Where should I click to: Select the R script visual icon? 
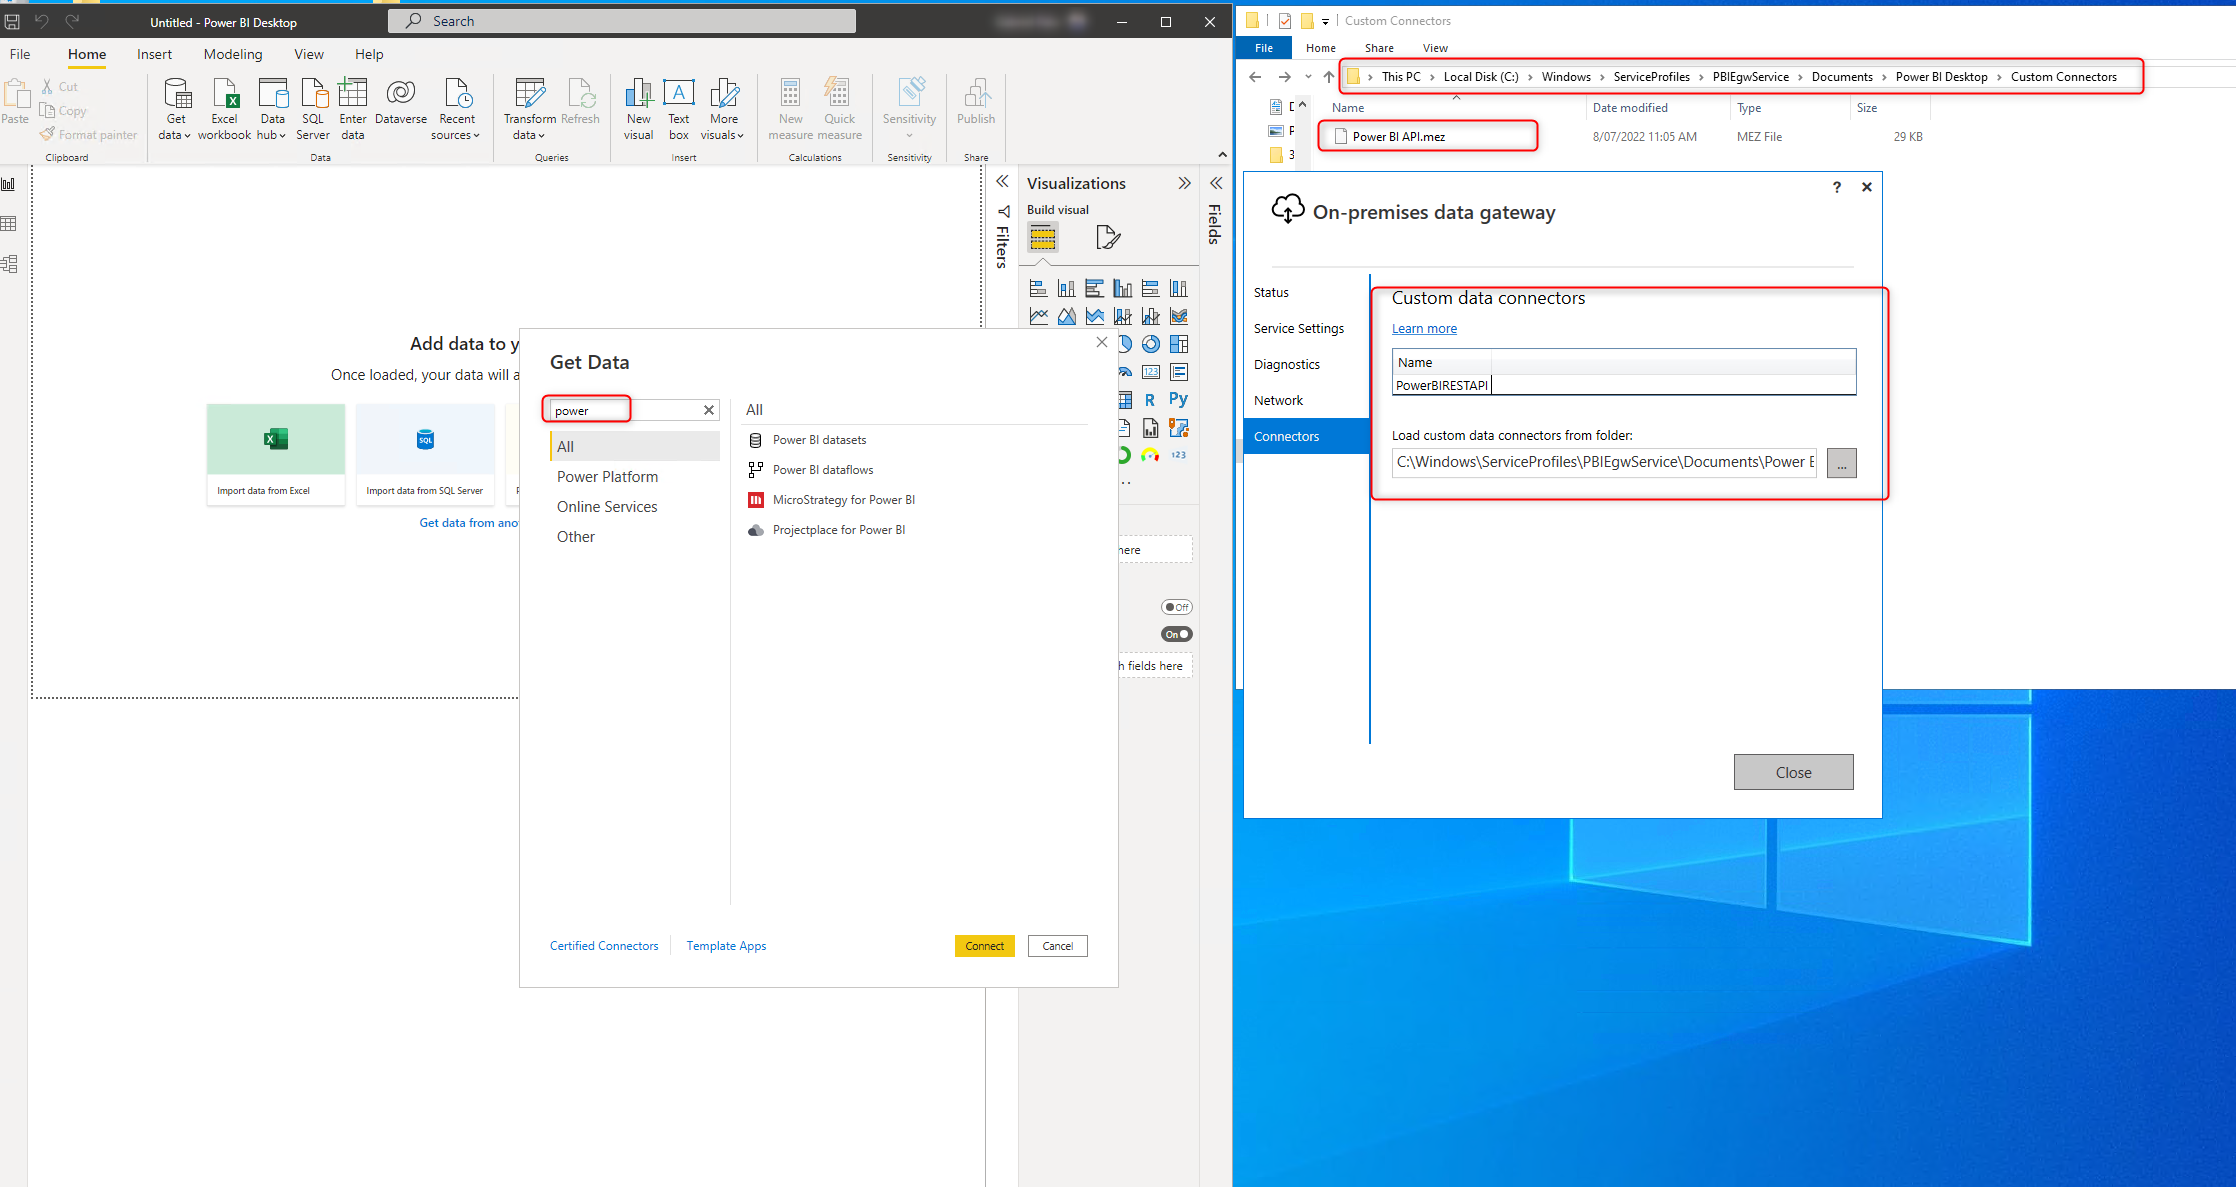click(x=1151, y=400)
